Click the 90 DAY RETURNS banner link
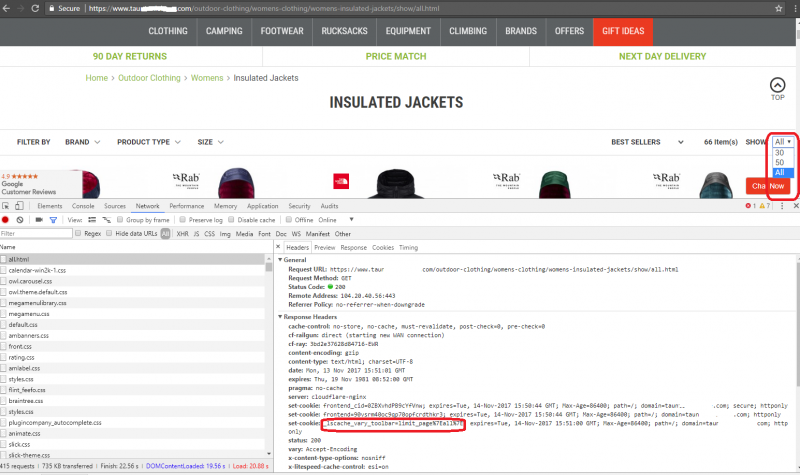This screenshot has height=475, width=800. [x=130, y=56]
